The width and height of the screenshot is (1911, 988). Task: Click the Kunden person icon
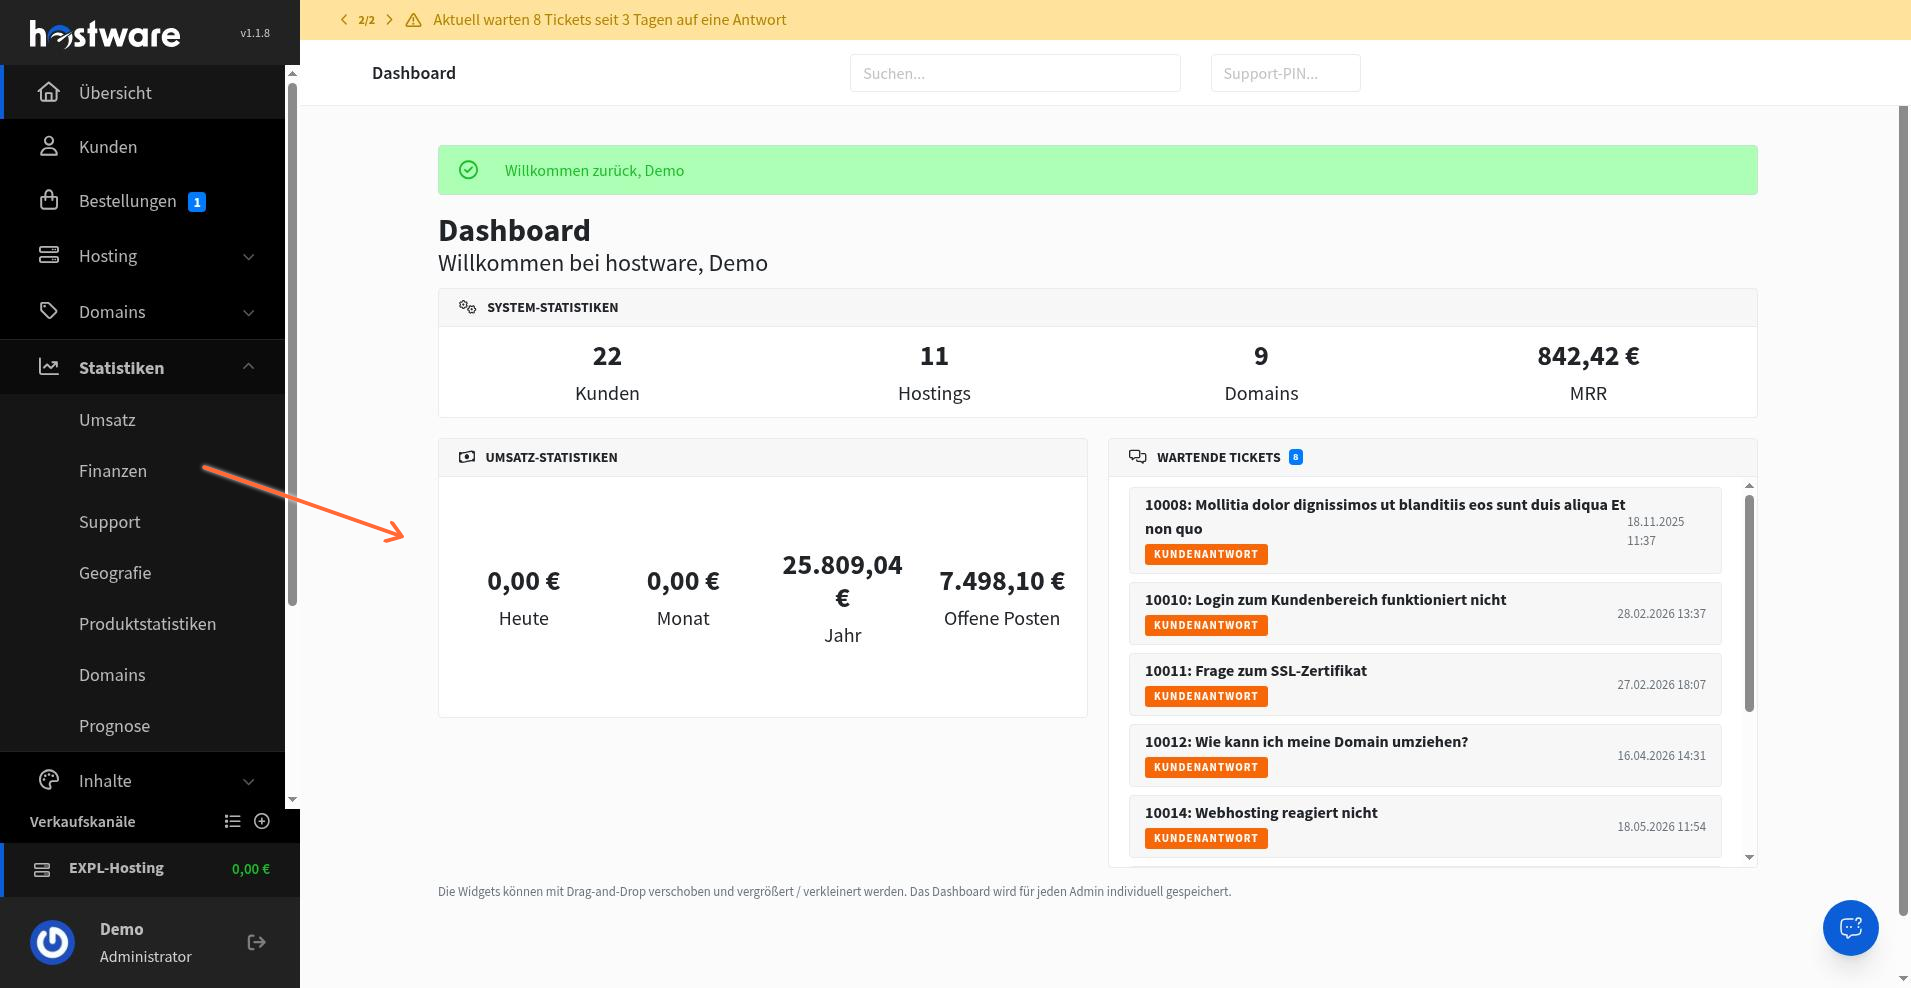coord(49,146)
